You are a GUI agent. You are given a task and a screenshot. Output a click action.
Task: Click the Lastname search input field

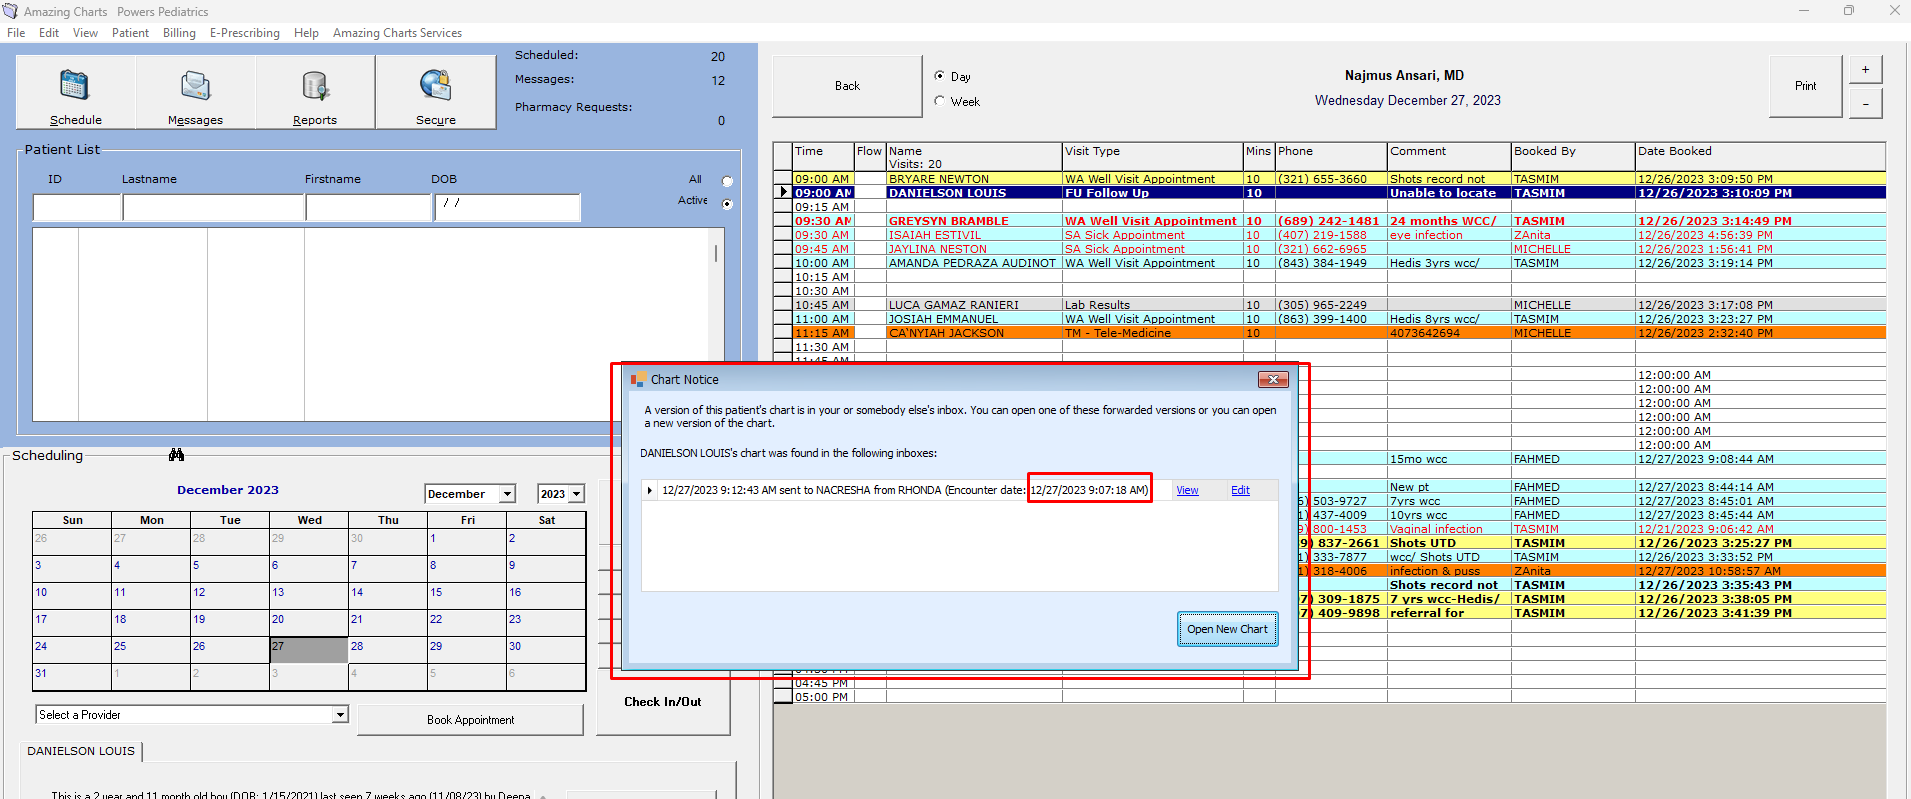213,207
